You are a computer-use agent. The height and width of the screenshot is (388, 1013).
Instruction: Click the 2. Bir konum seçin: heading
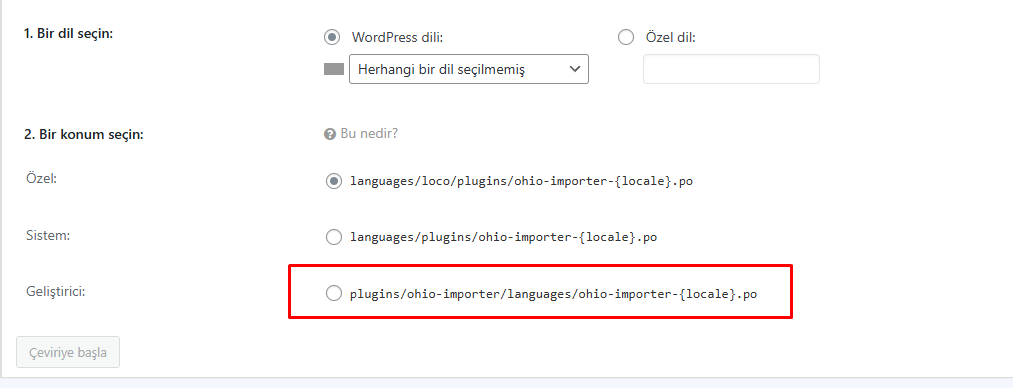pyautogui.click(x=84, y=135)
